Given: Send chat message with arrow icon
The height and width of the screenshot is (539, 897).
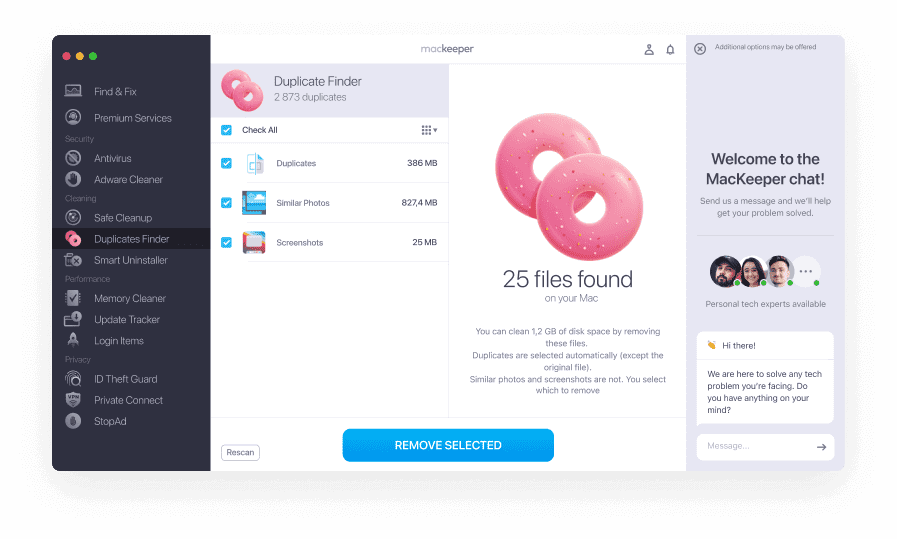Looking at the screenshot, I should point(821,447).
